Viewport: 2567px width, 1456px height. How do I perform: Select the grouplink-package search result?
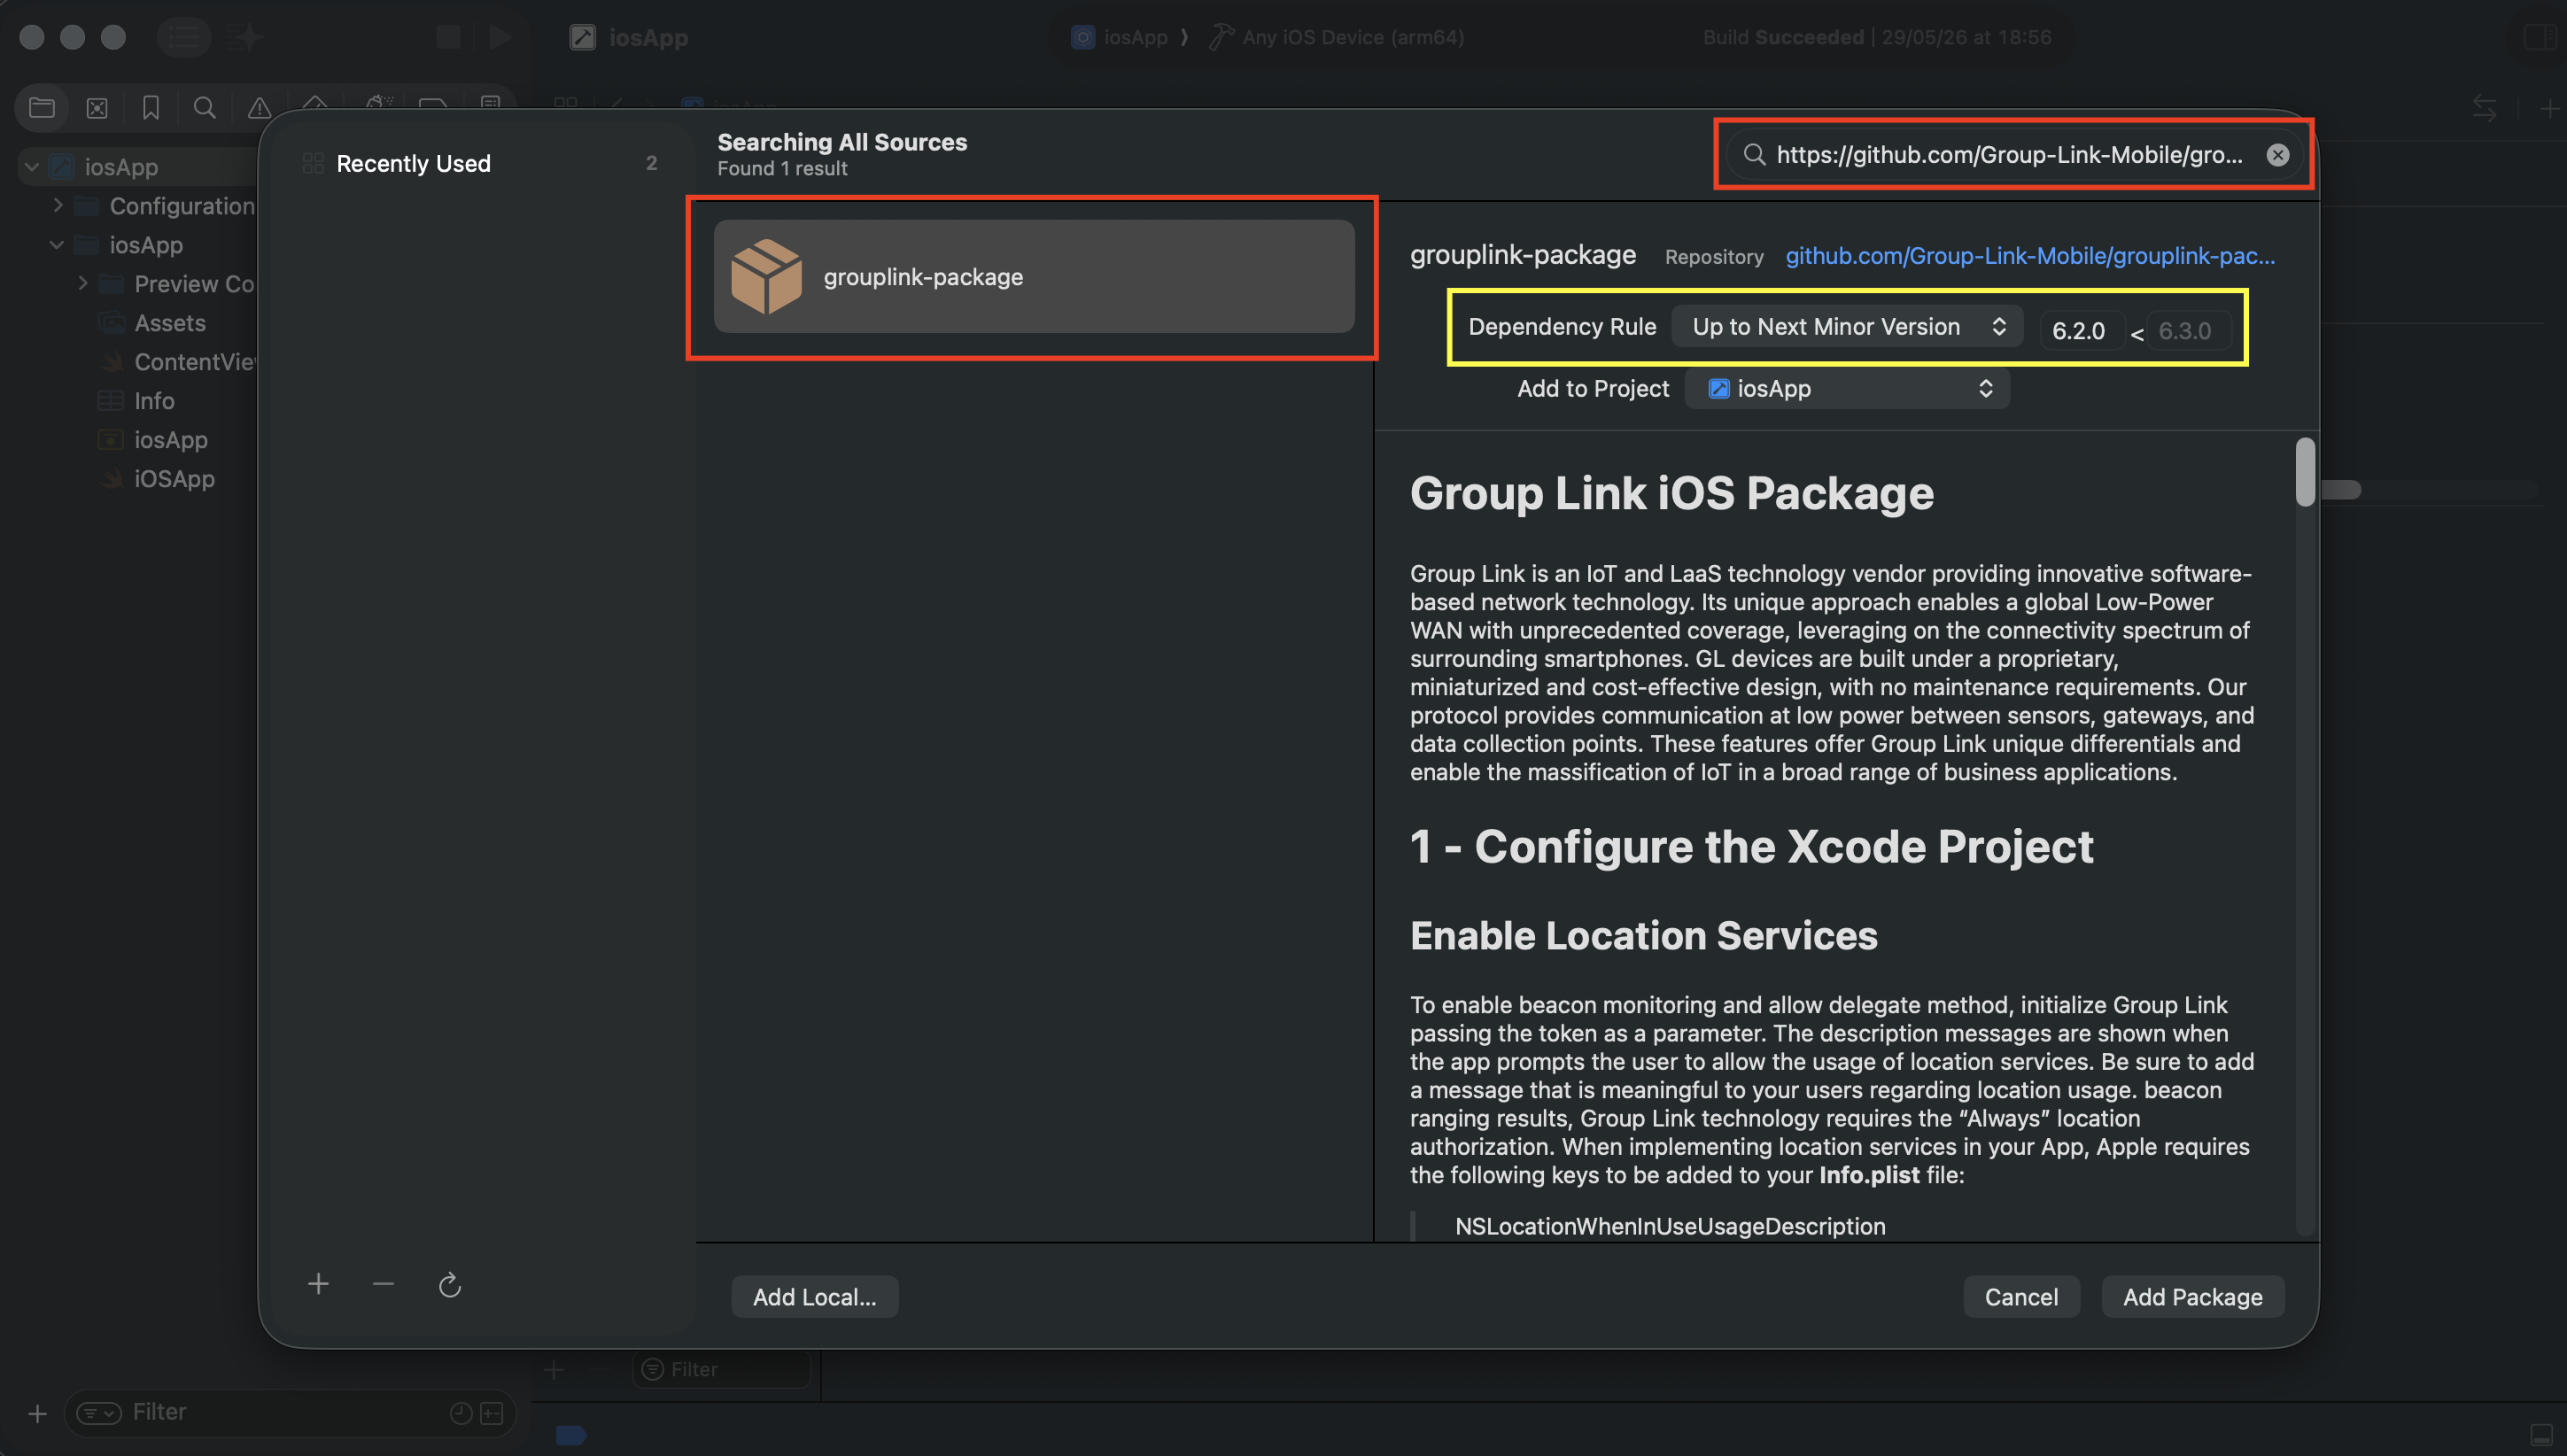[x=1034, y=277]
